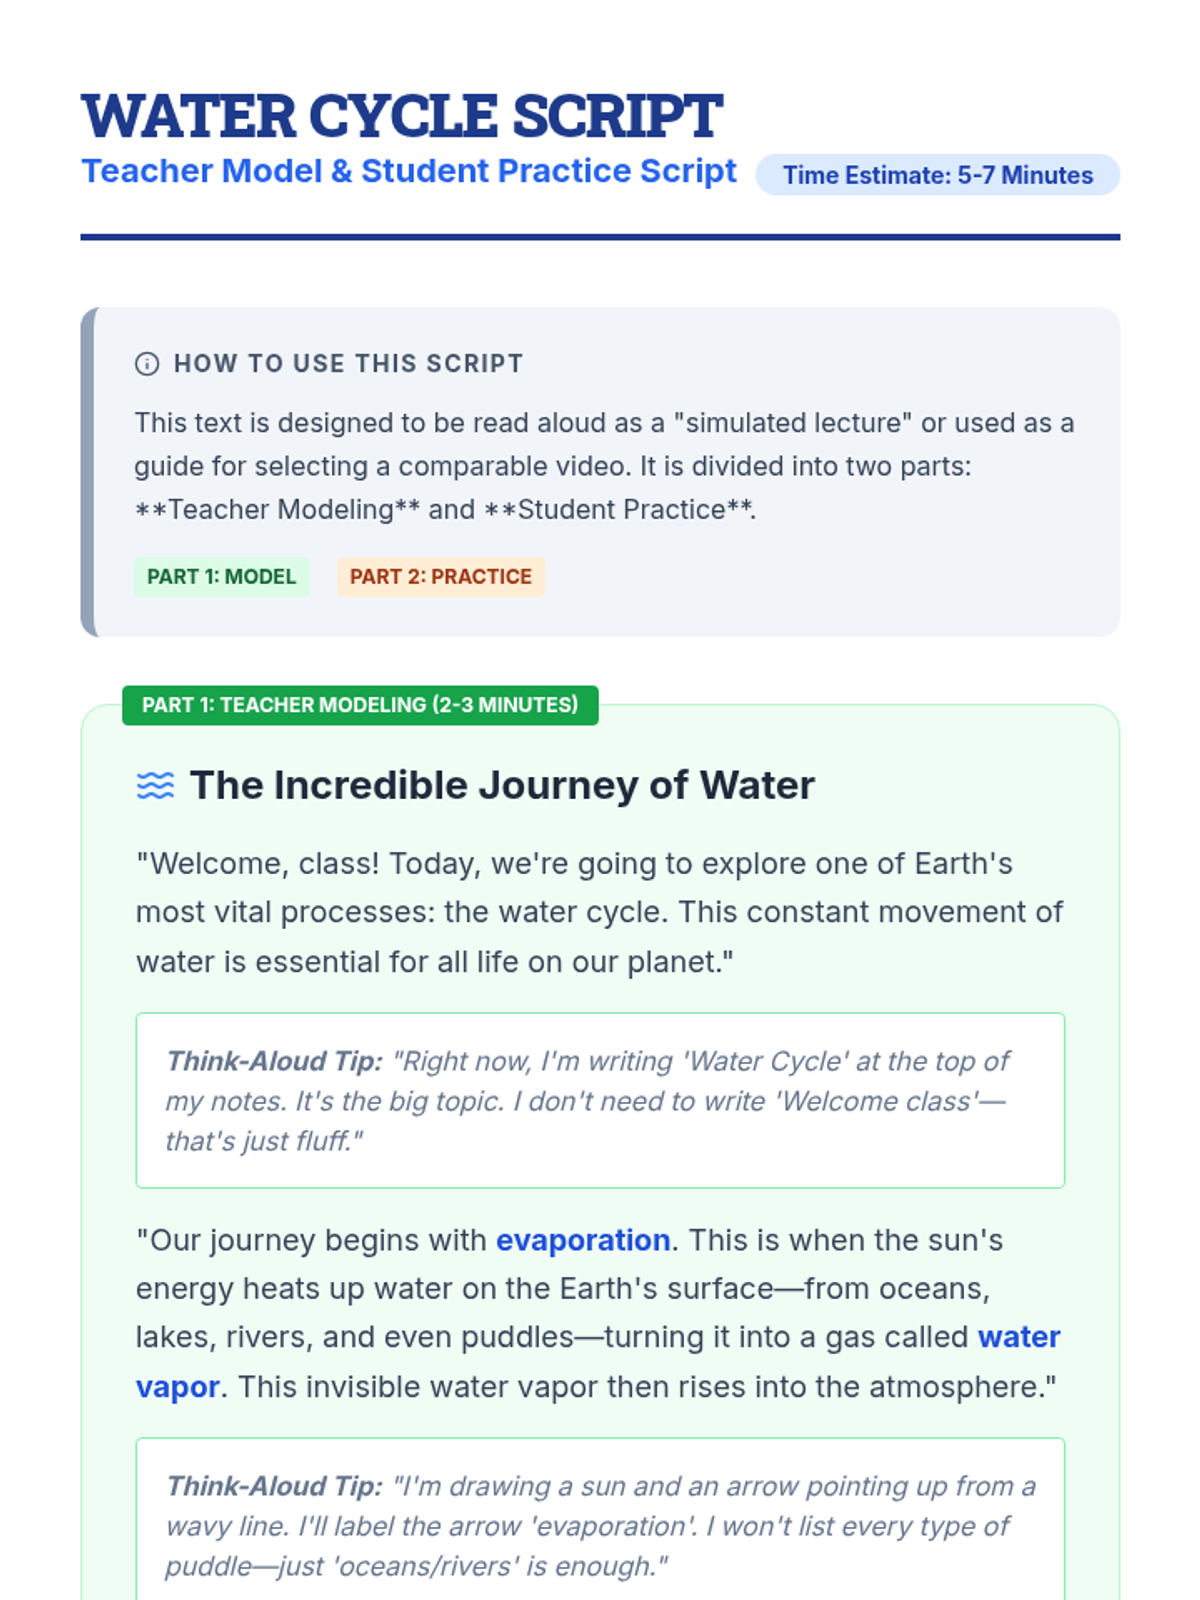Click the bold Think-Aloud Tip label in second box
The image size is (1200, 1600).
(x=274, y=1487)
